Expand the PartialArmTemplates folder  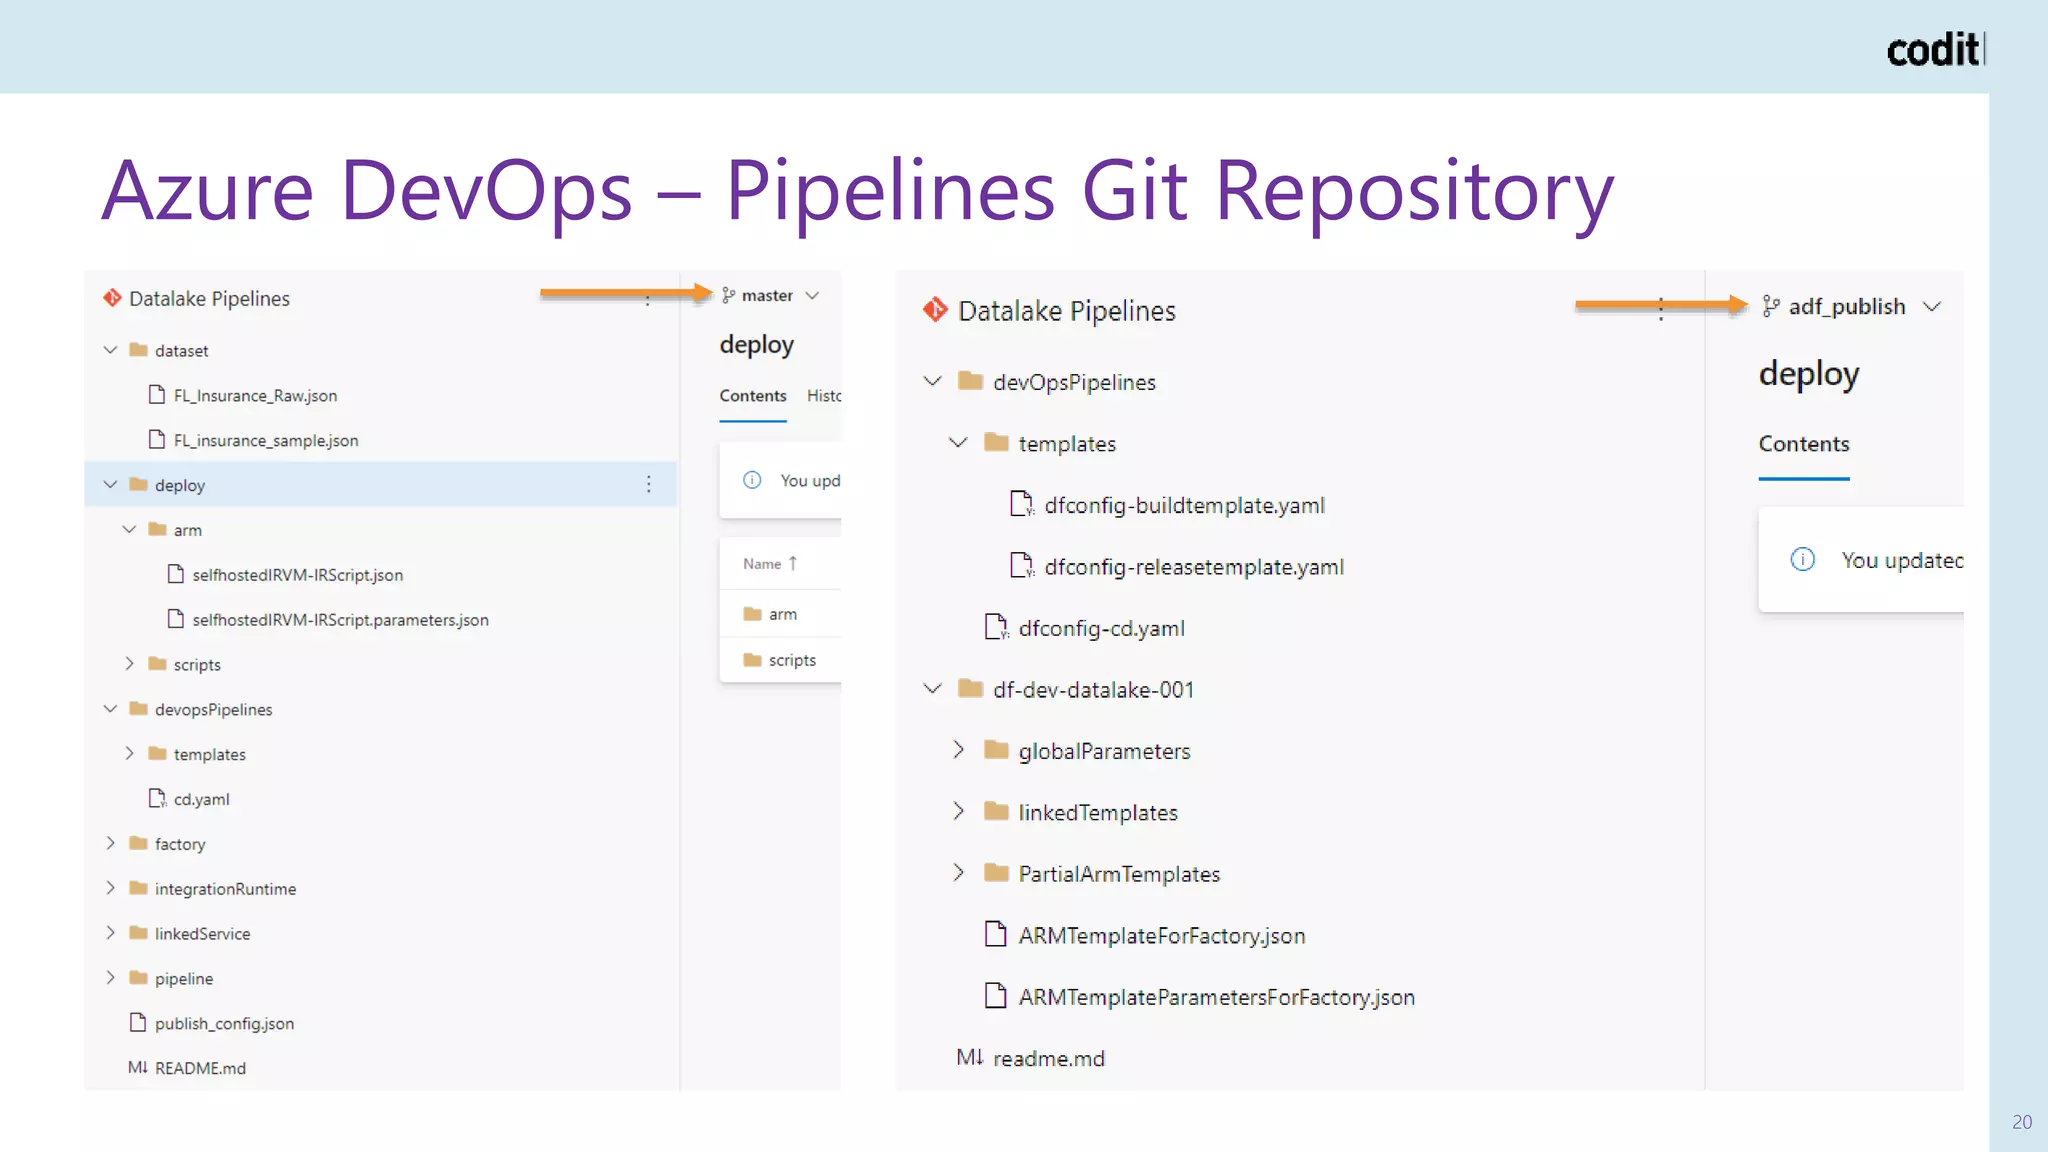tap(958, 873)
